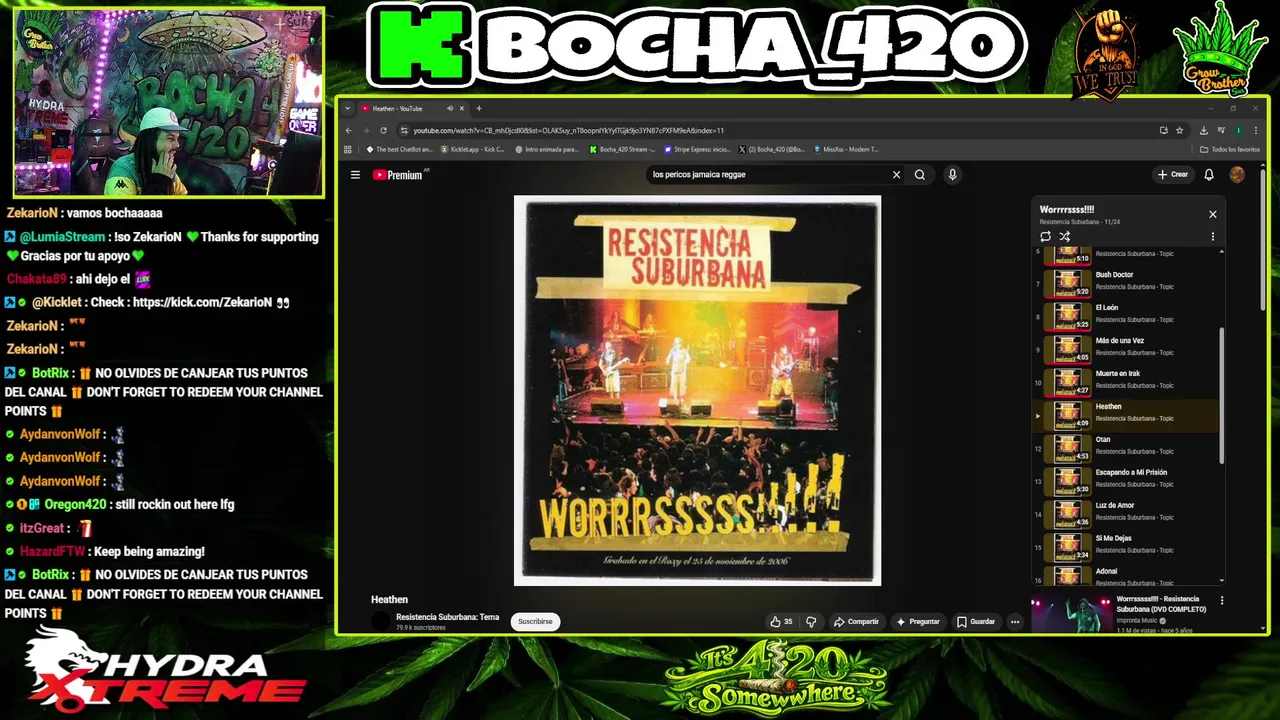Open DVD COMPLETO recommended video thumbnail
This screenshot has height=720, width=1280.
tap(1071, 614)
